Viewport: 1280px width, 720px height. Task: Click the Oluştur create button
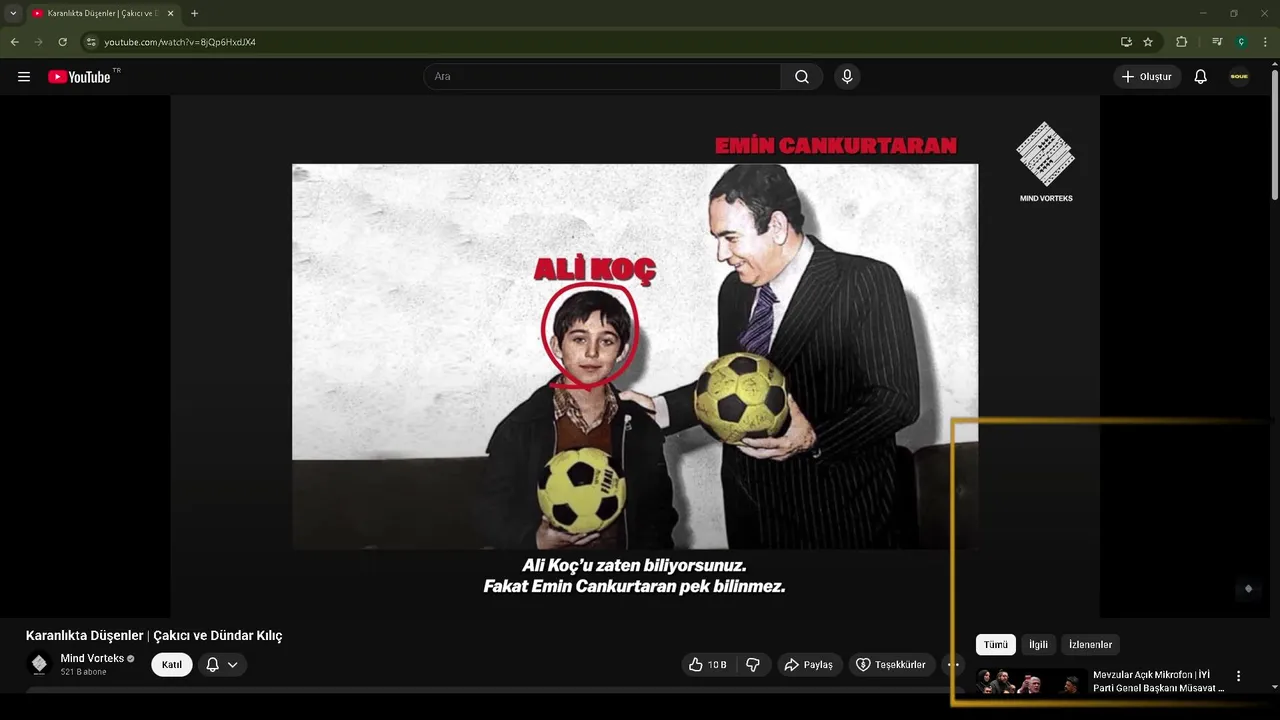[1147, 77]
